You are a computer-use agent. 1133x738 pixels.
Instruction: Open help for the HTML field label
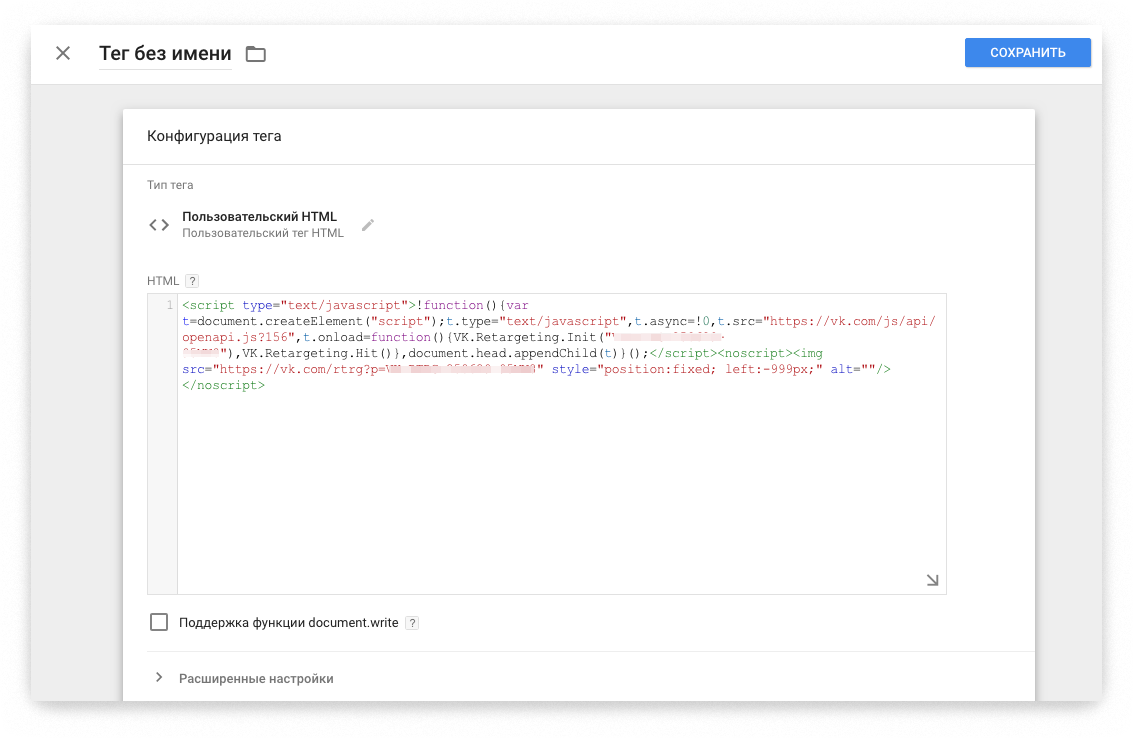click(x=192, y=281)
